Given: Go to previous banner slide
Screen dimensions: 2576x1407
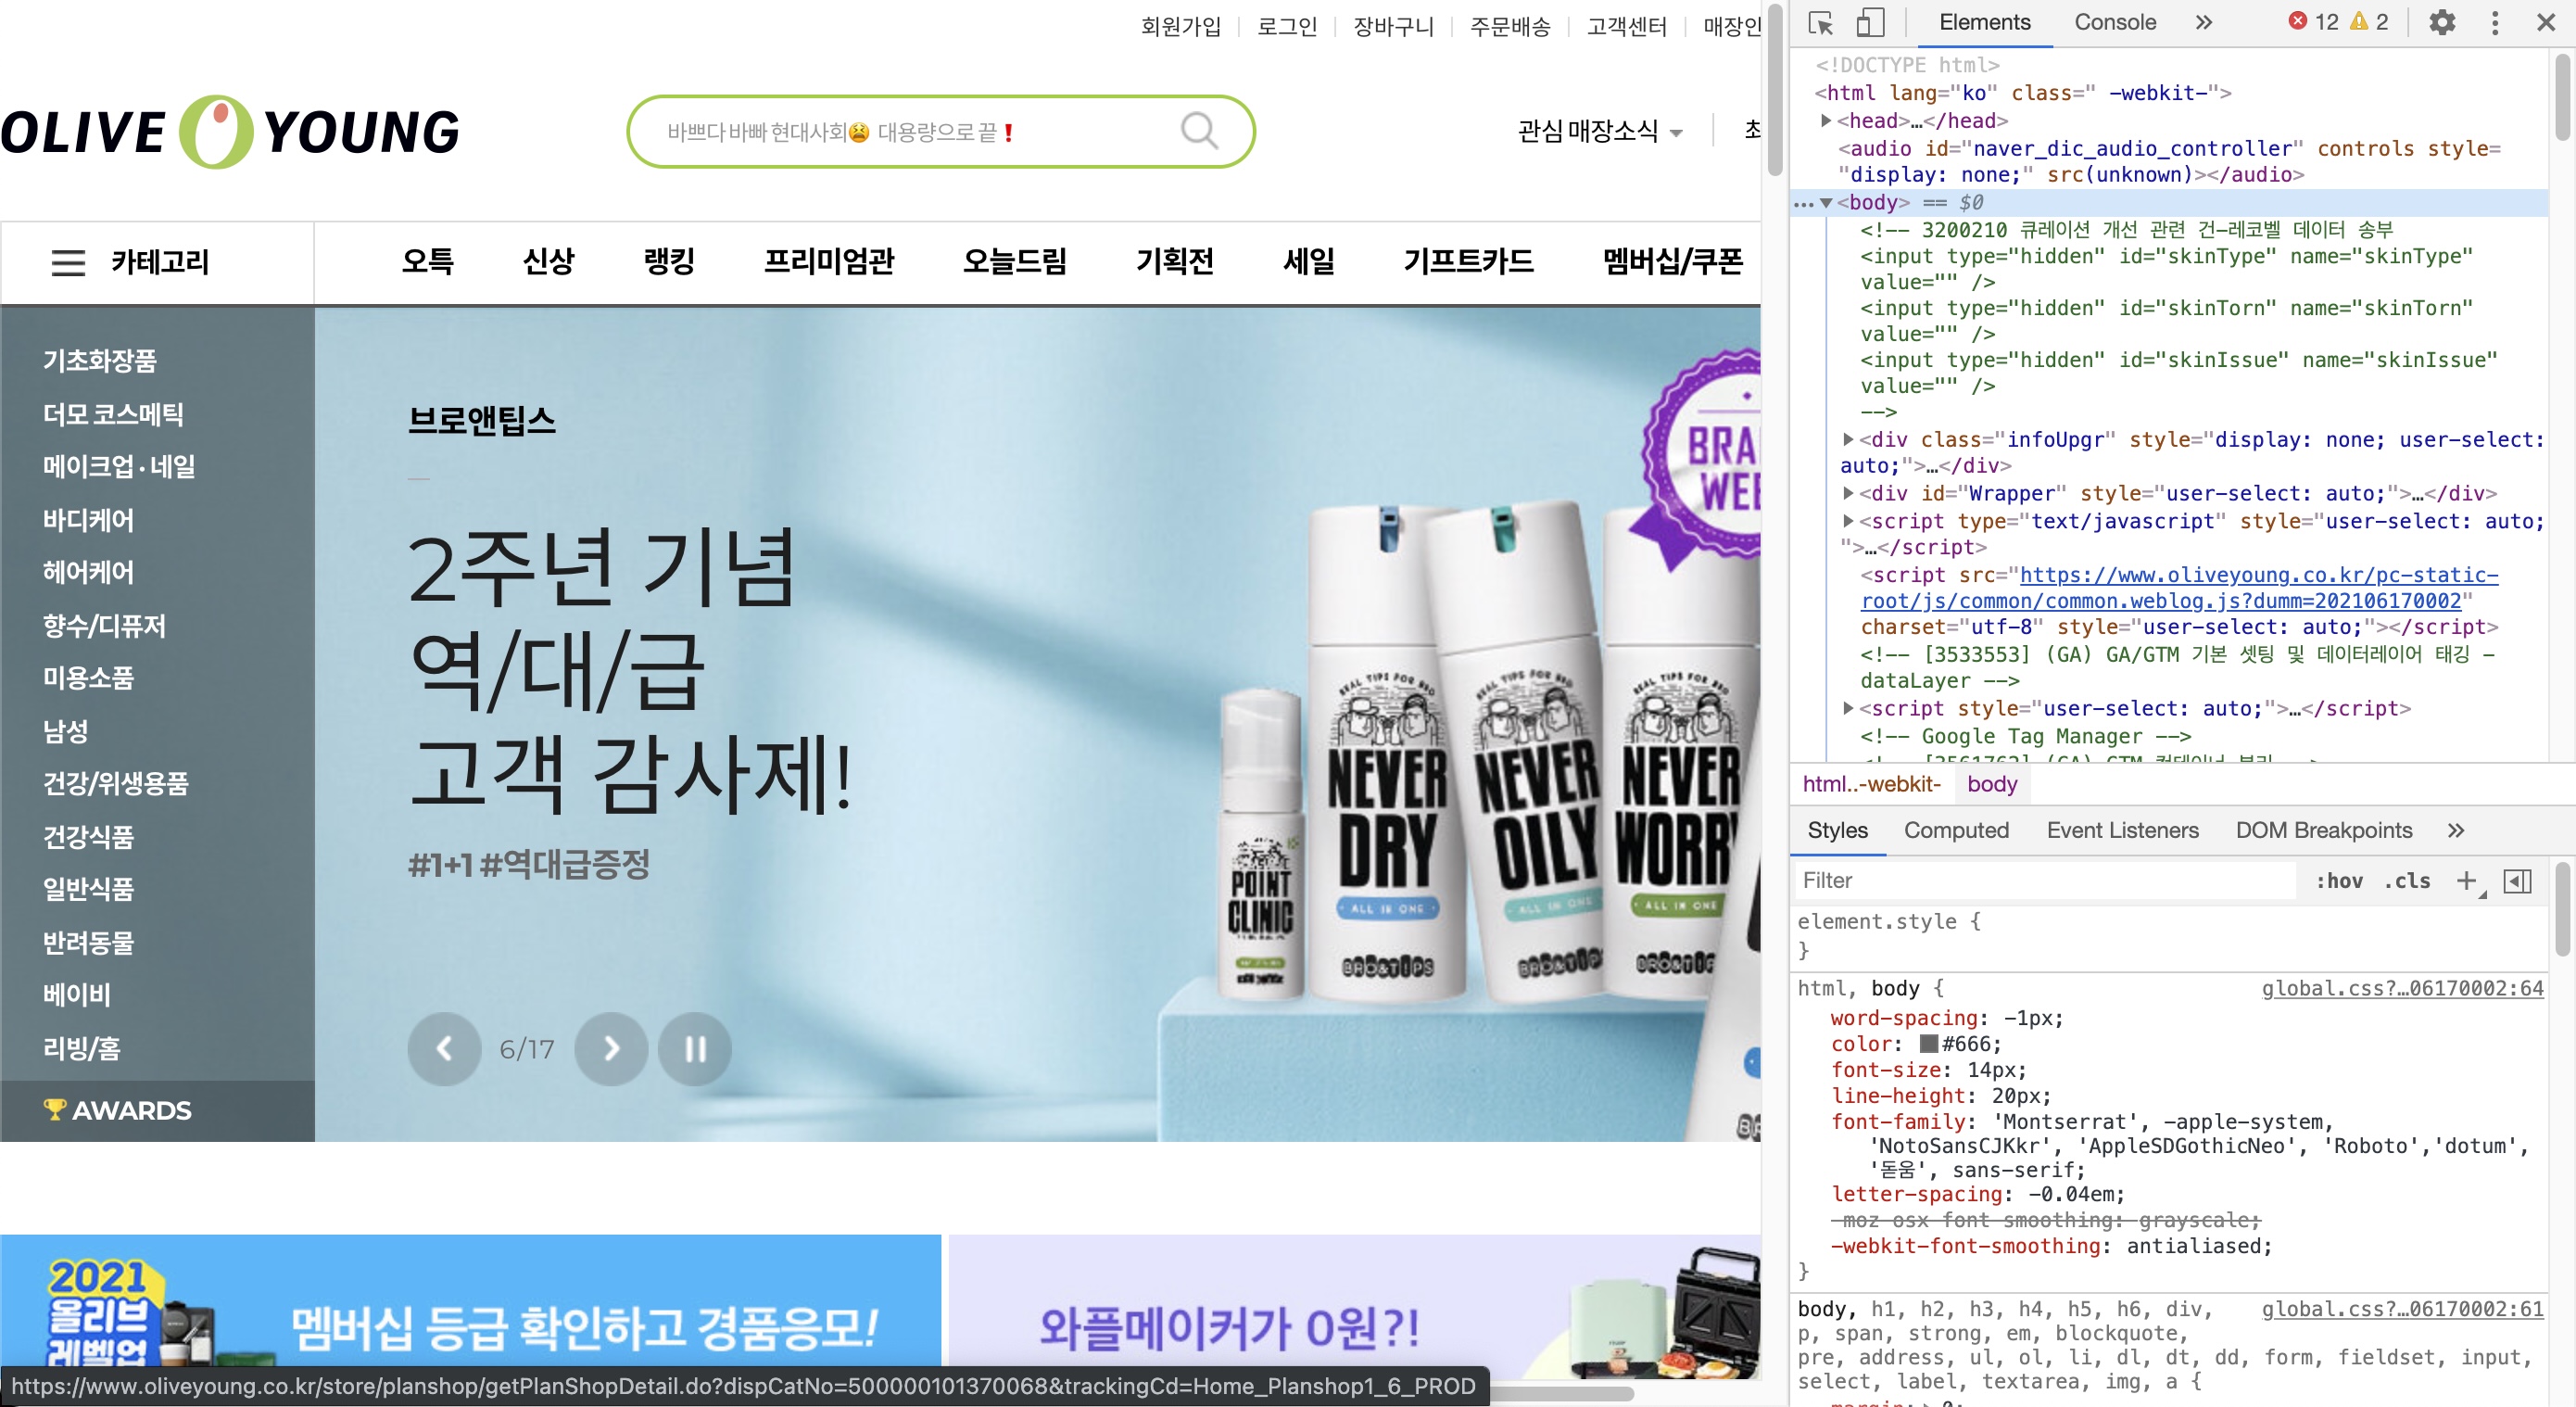Looking at the screenshot, I should point(444,1048).
